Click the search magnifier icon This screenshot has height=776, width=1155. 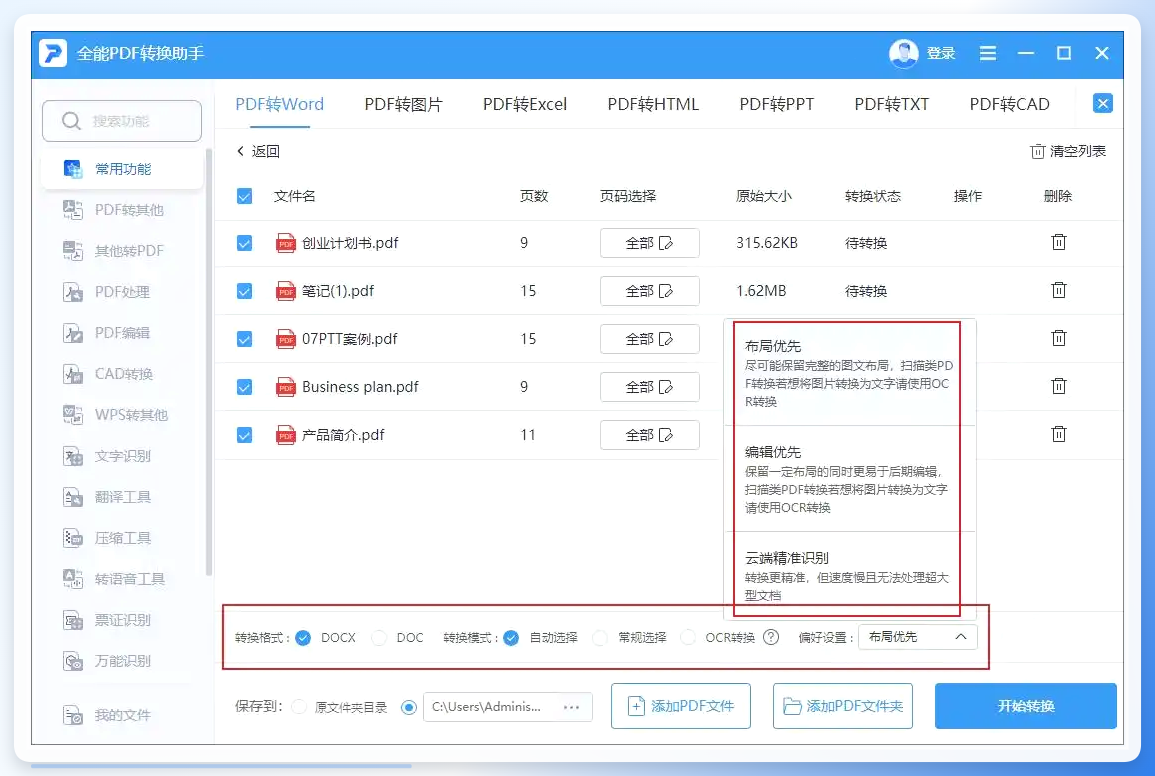pos(71,121)
